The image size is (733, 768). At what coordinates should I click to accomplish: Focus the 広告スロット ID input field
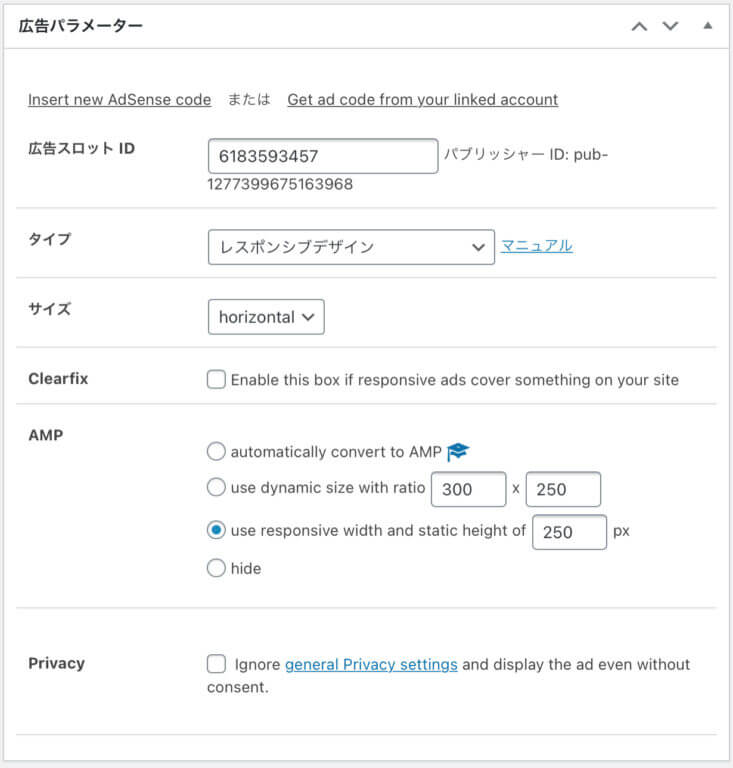[323, 156]
